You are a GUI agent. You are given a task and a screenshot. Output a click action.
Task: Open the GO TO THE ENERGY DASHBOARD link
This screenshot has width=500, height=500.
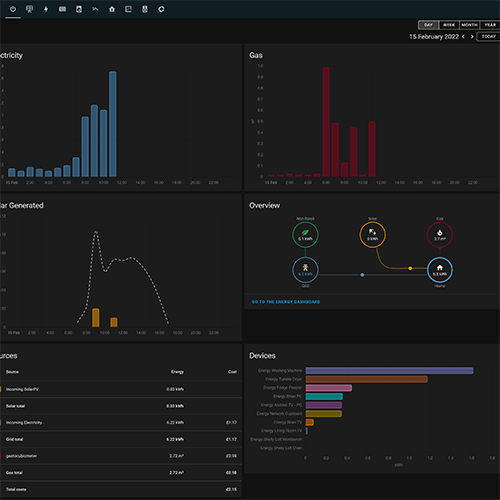(286, 302)
